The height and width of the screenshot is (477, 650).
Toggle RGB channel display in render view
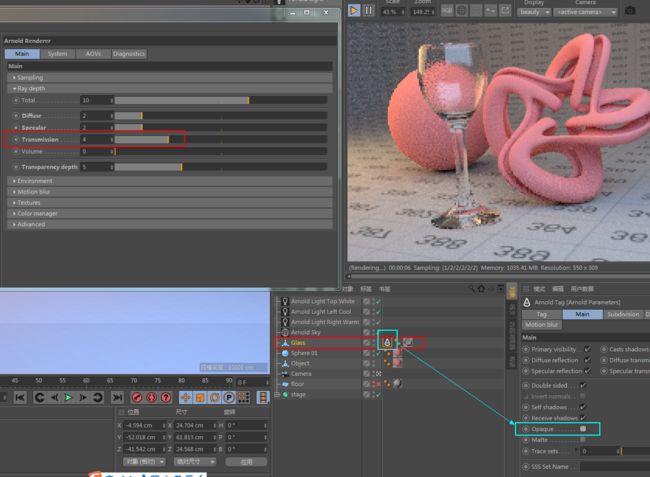[x=447, y=11]
